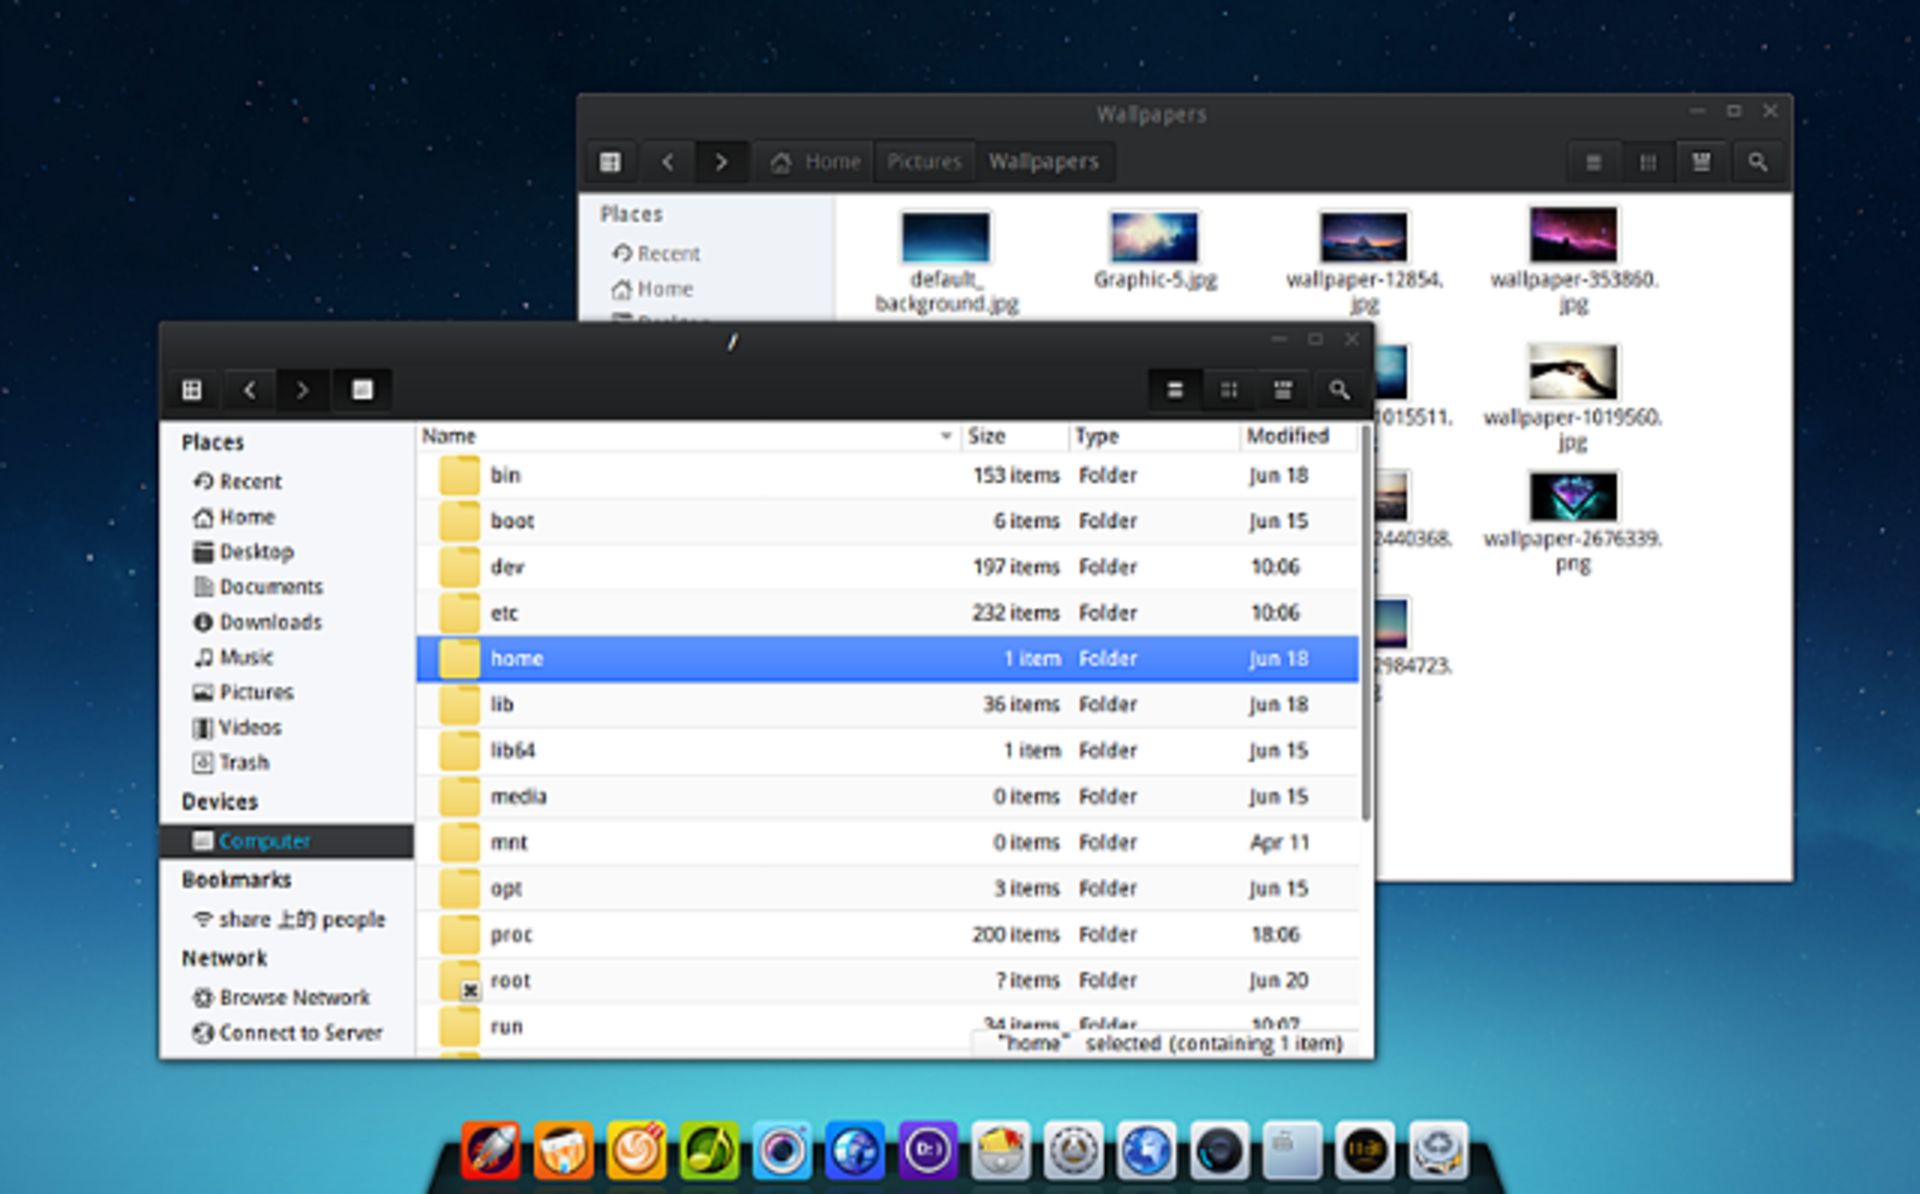Click the root location button beside forward arrow
The height and width of the screenshot is (1194, 1920).
(x=362, y=390)
